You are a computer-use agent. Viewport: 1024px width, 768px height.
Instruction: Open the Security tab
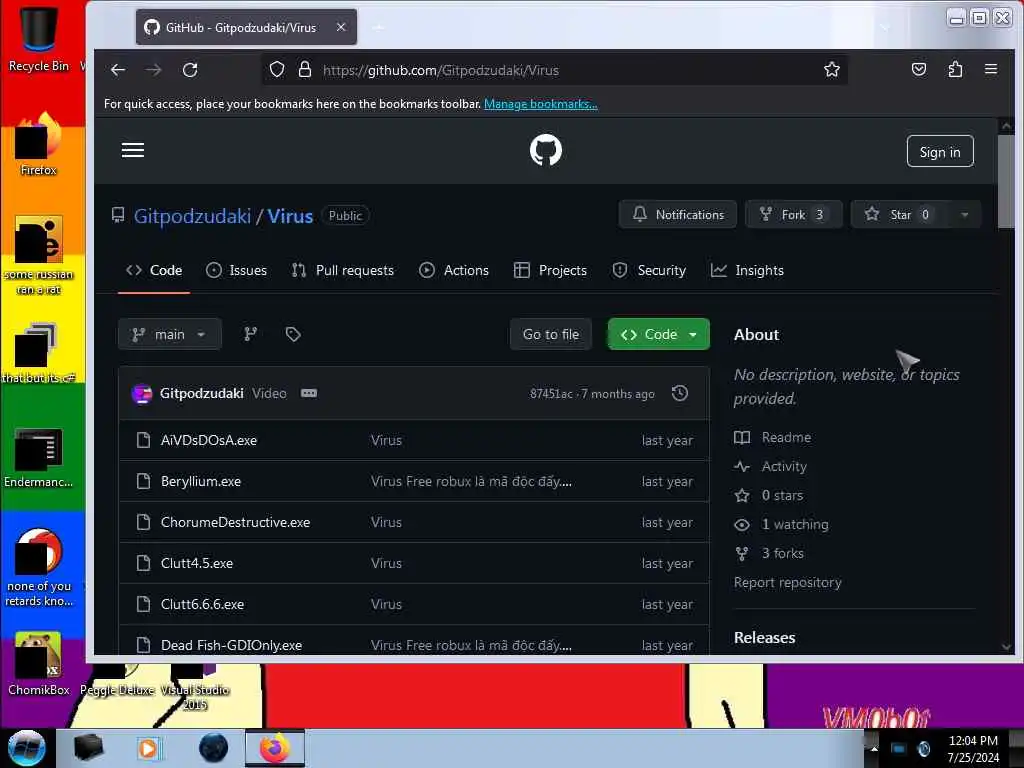649,270
